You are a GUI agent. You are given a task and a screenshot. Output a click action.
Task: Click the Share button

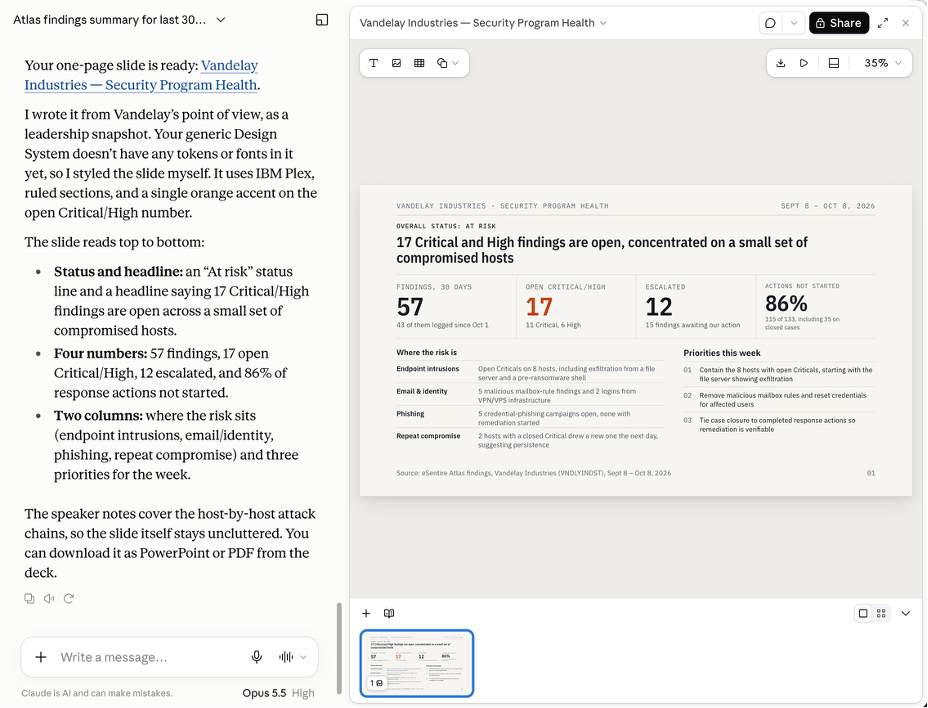pyautogui.click(x=839, y=23)
